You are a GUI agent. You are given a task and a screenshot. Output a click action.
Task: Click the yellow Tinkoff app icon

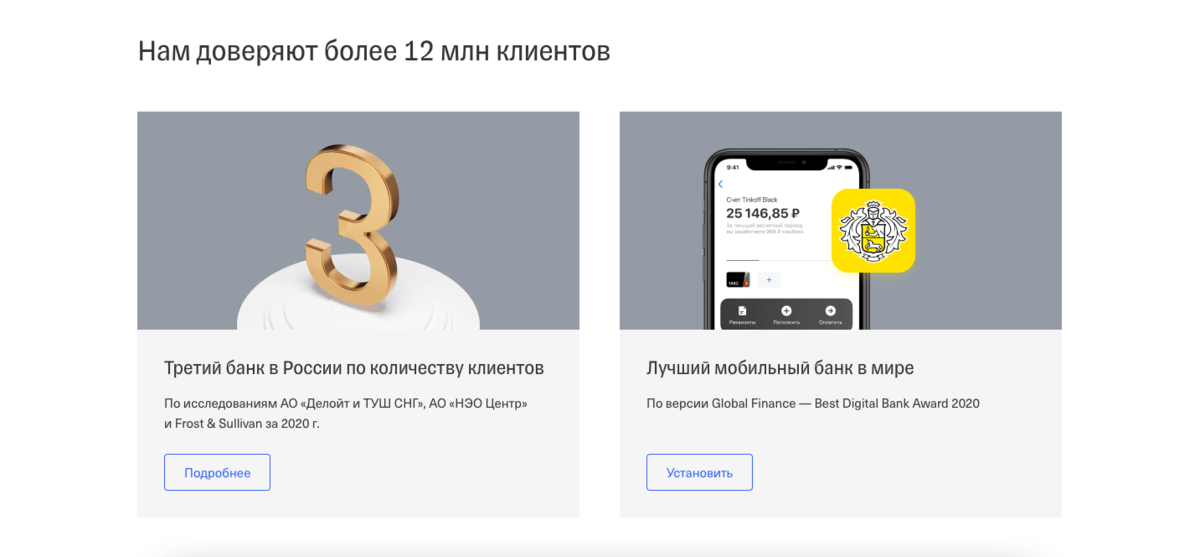873,231
